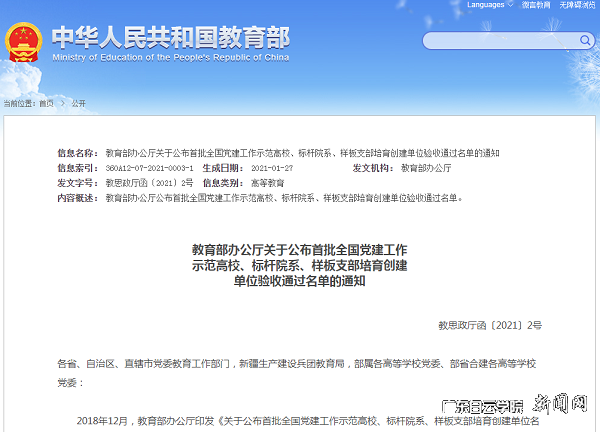
Task: Open the 无障碍浏览 accessibility link
Action: (576, 5)
